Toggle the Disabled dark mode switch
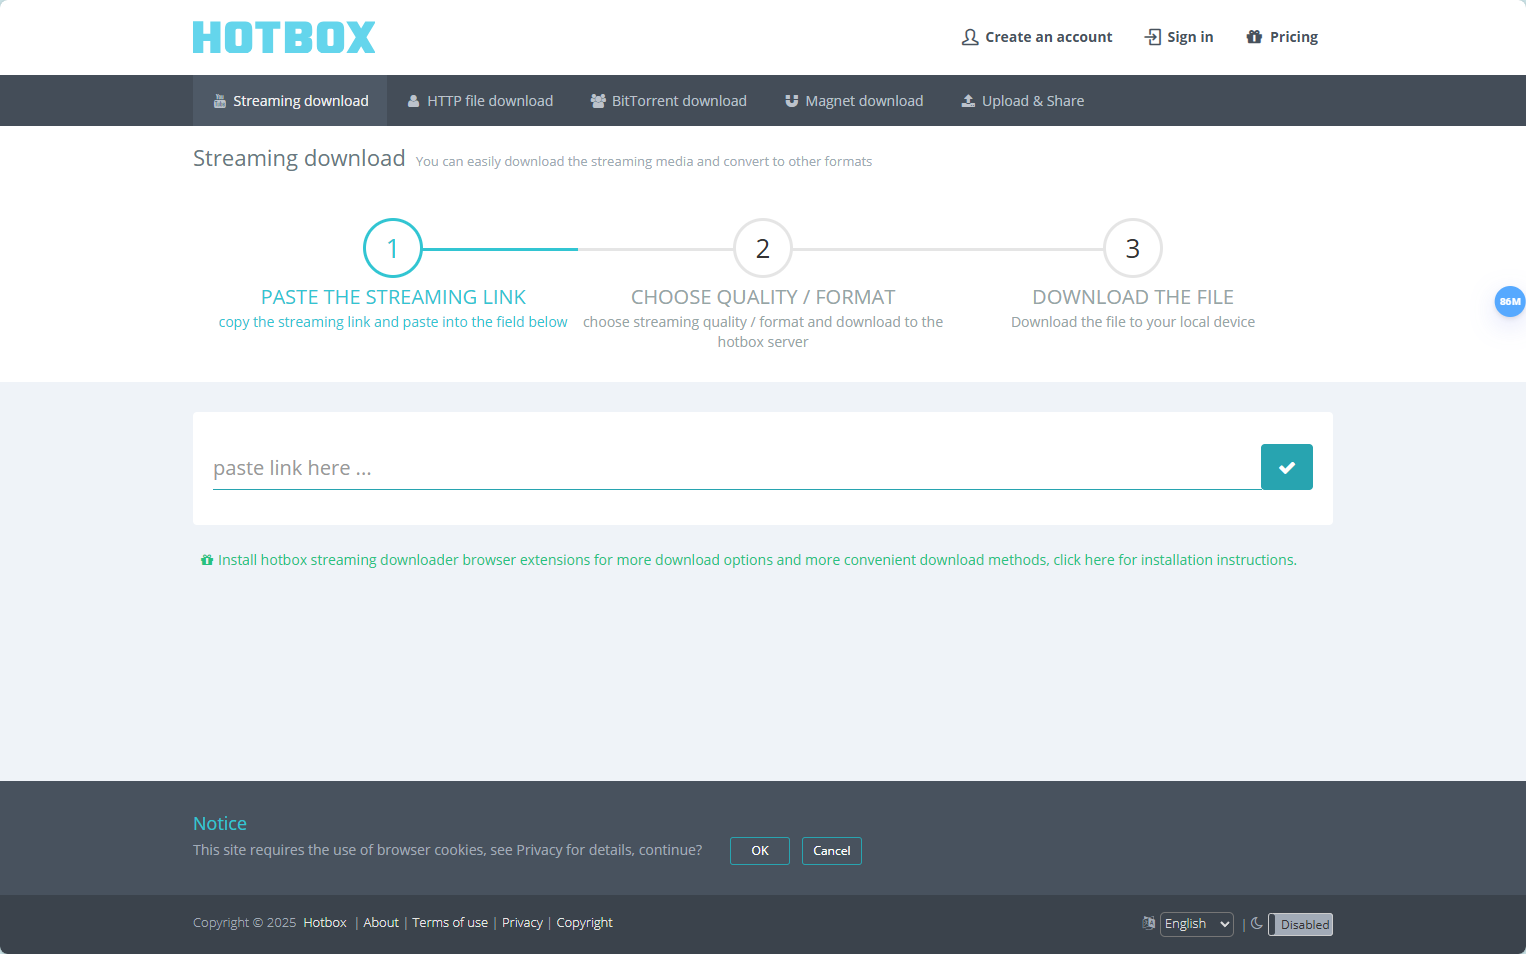 click(x=1300, y=924)
